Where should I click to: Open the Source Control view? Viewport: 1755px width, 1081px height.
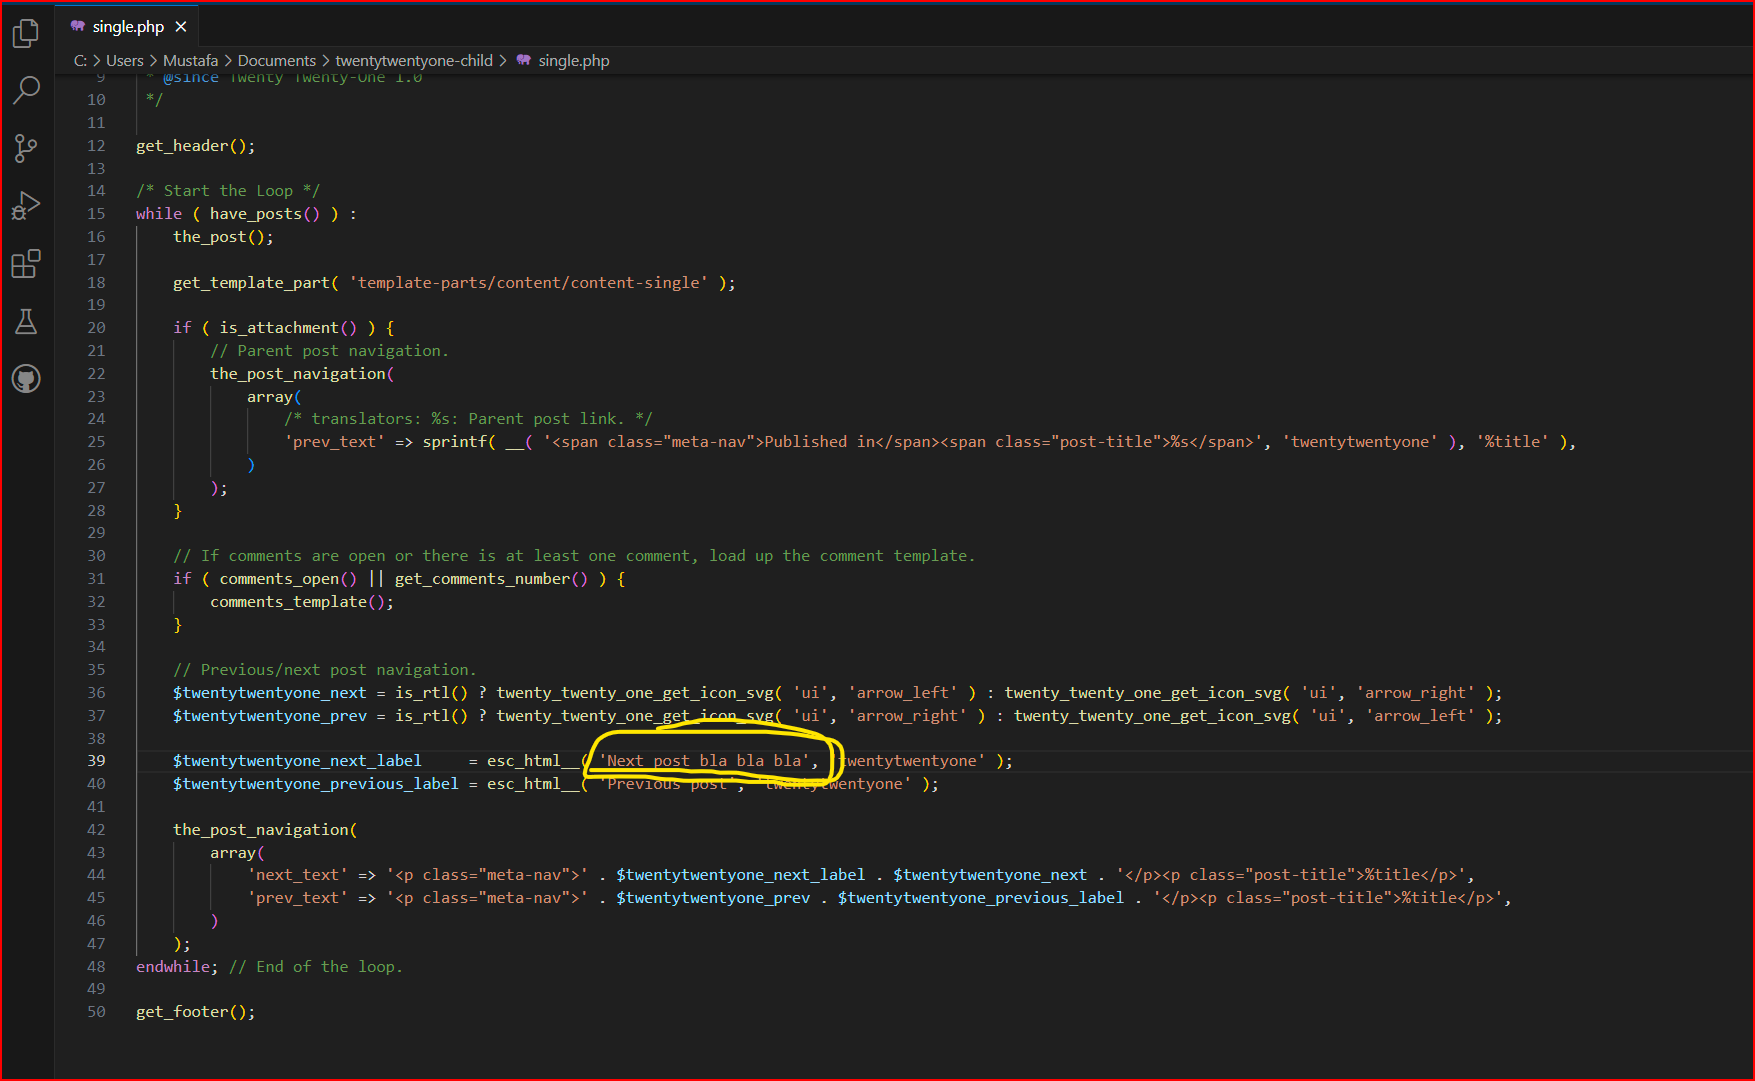point(26,149)
